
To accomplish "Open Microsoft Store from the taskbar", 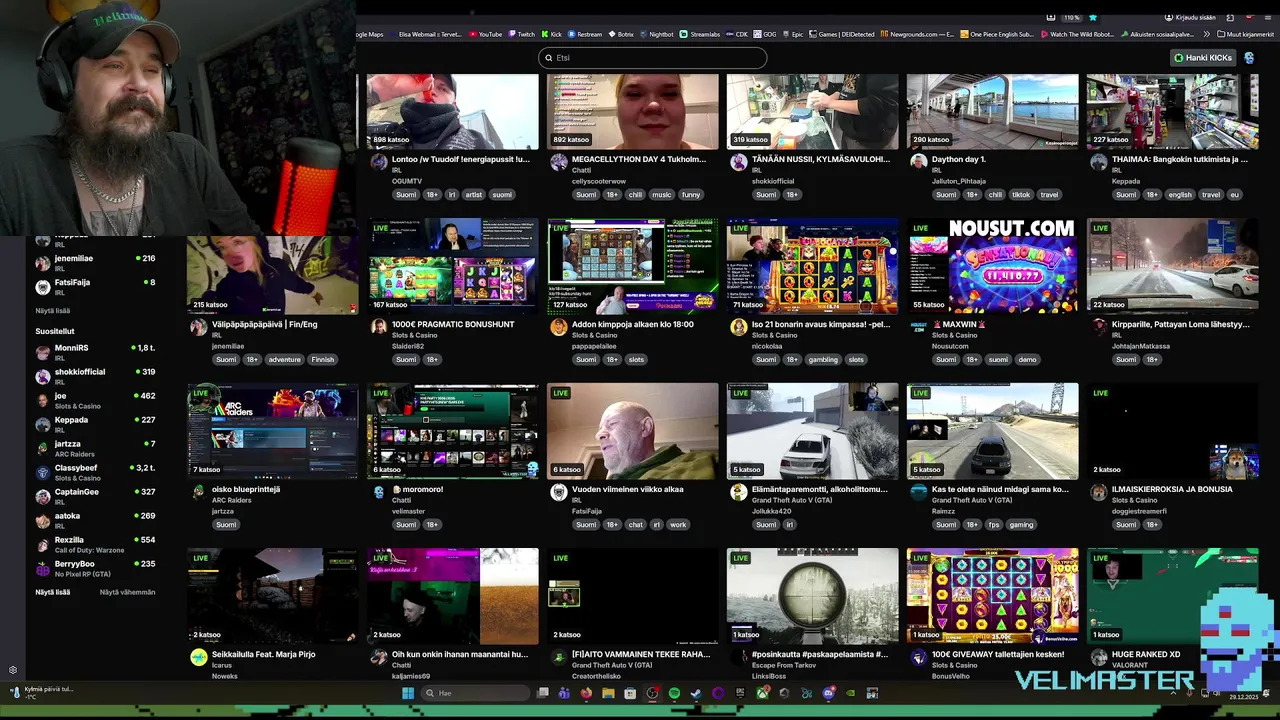I will [630, 693].
